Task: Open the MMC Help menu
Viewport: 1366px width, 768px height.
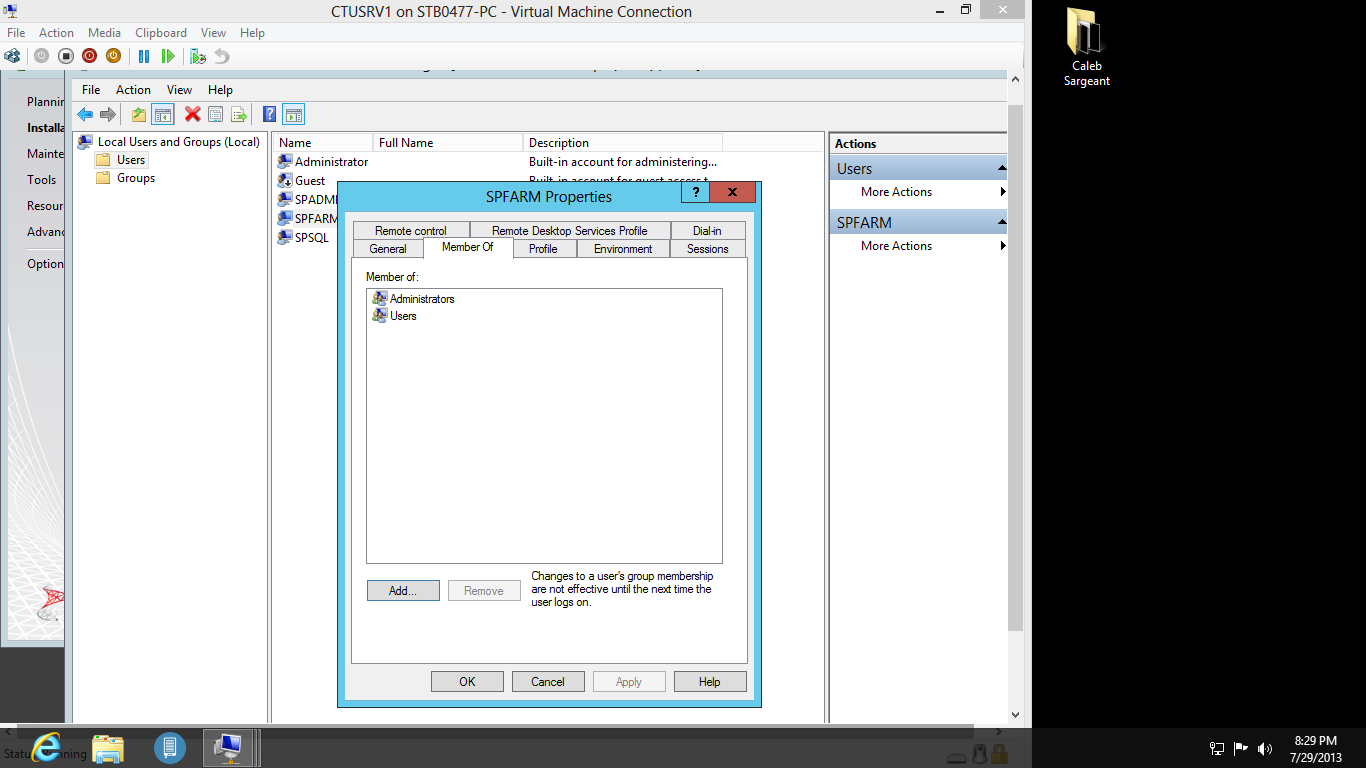Action: [x=220, y=90]
